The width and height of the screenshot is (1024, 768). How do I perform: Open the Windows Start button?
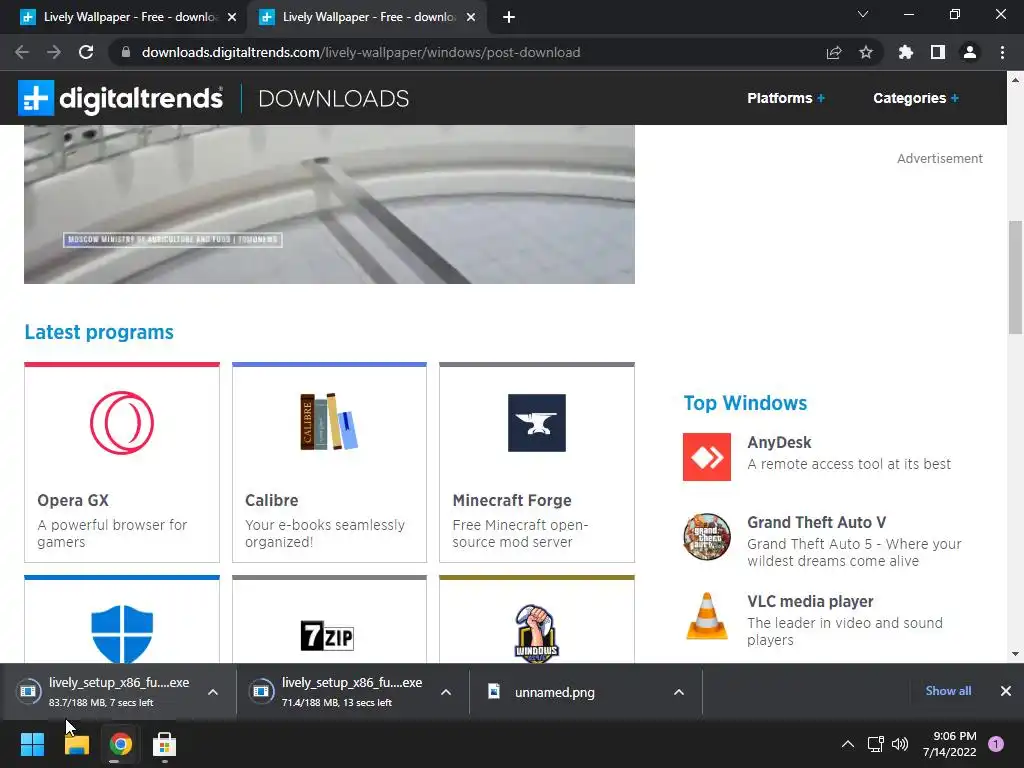coord(32,744)
